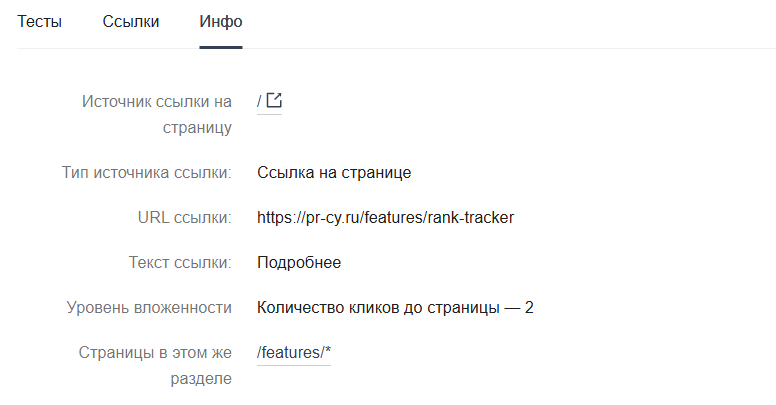Screen dimensions: 776x405
Task: Click the Страницы в этом же разделе label
Action: [x=155, y=365]
